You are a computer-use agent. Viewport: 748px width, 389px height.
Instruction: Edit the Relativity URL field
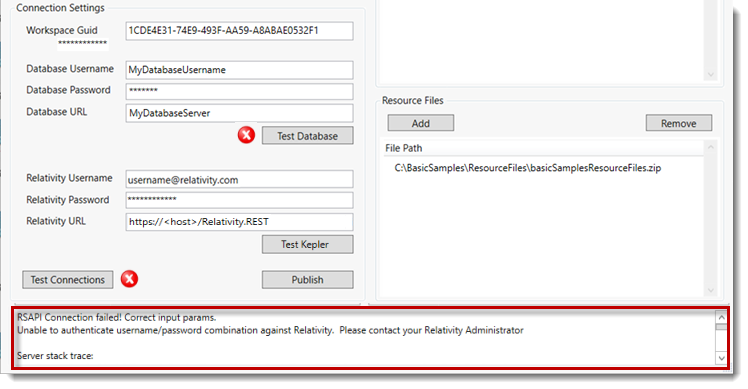point(239,222)
